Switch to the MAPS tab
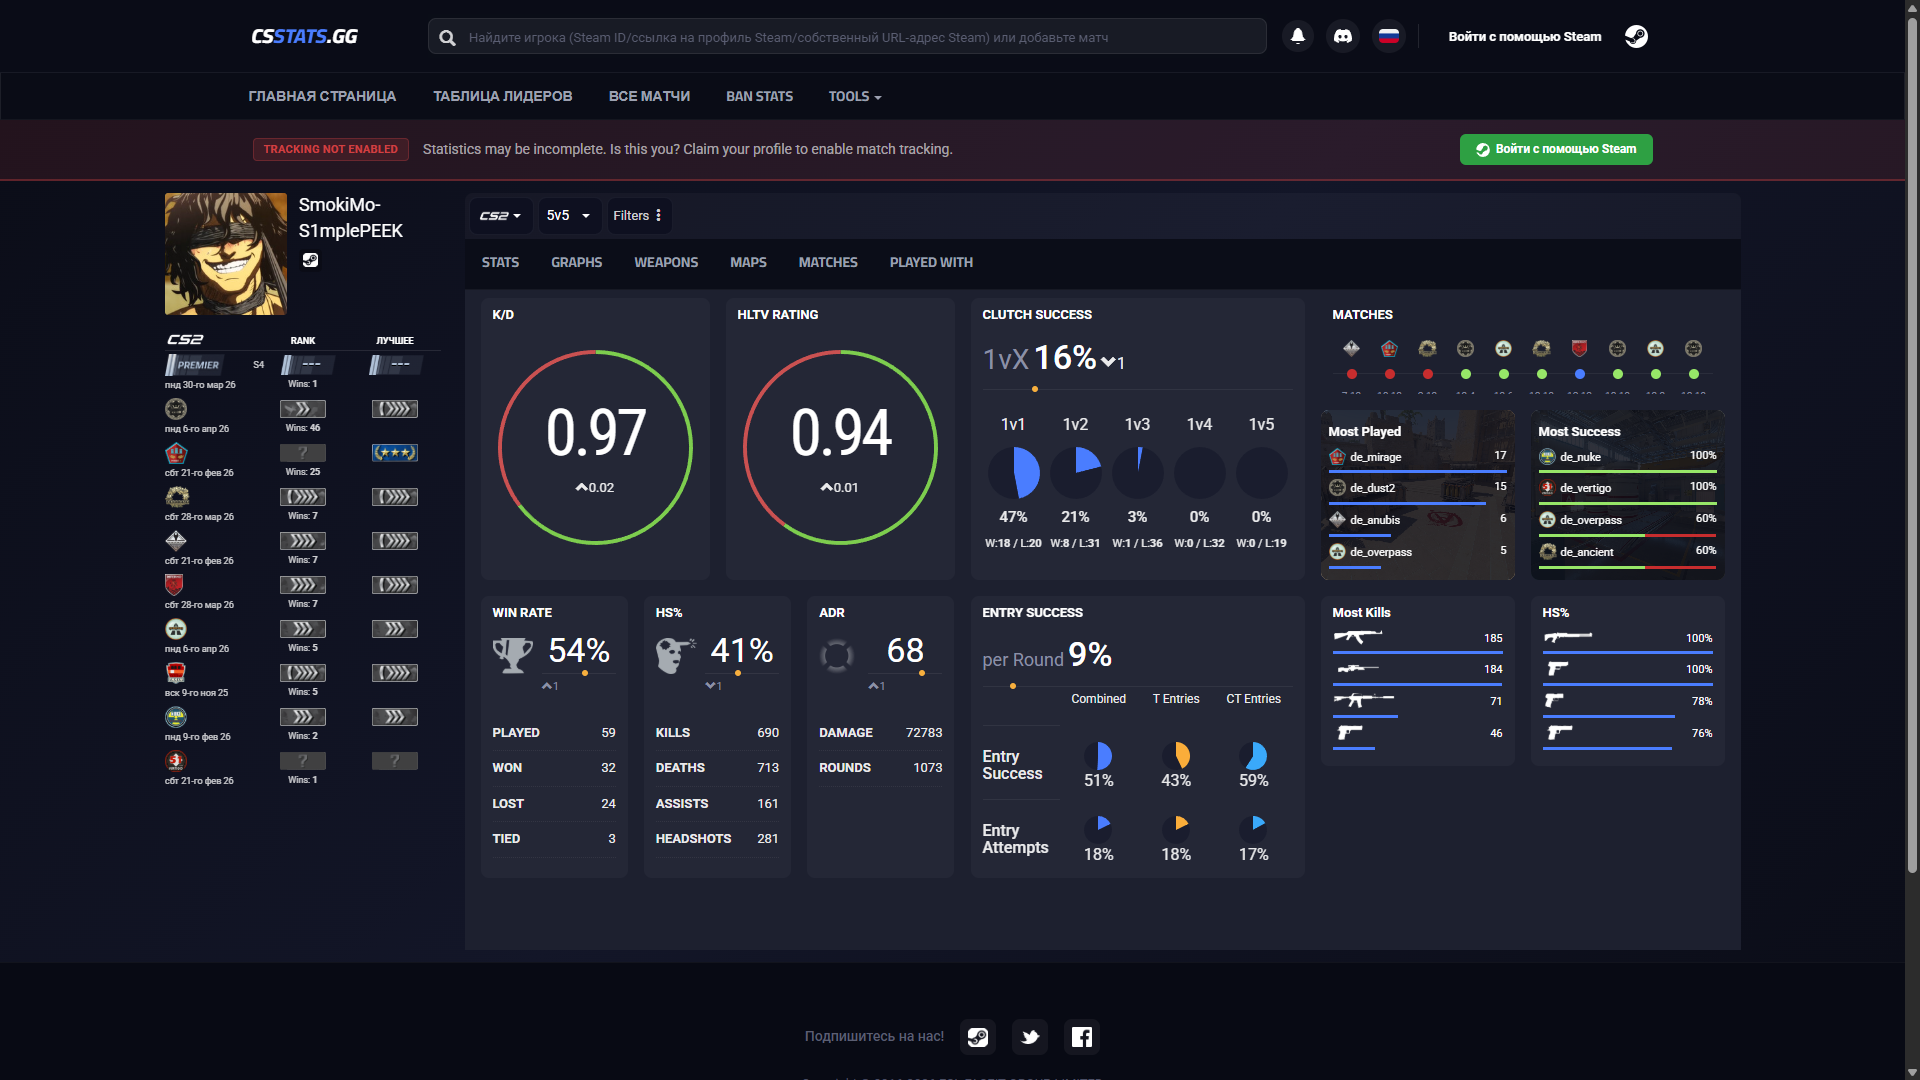Image resolution: width=1920 pixels, height=1080 pixels. (748, 262)
